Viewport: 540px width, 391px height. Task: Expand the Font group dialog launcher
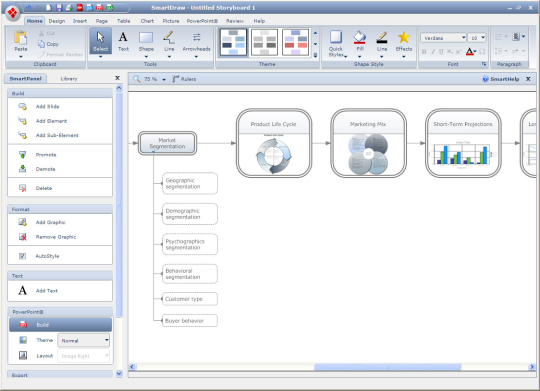point(484,64)
